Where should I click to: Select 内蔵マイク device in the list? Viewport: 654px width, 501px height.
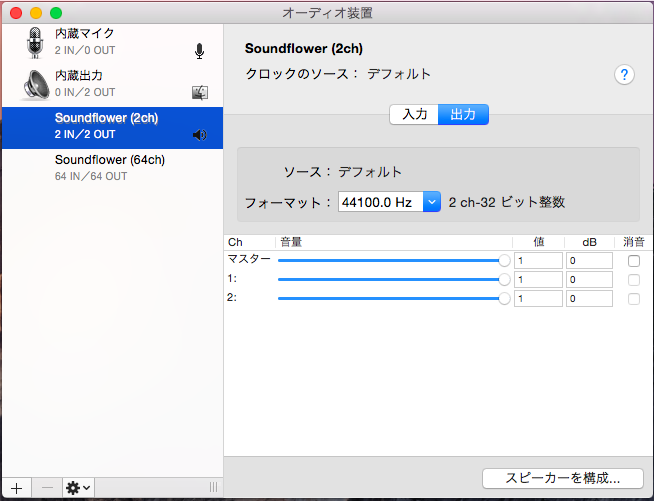pos(113,43)
